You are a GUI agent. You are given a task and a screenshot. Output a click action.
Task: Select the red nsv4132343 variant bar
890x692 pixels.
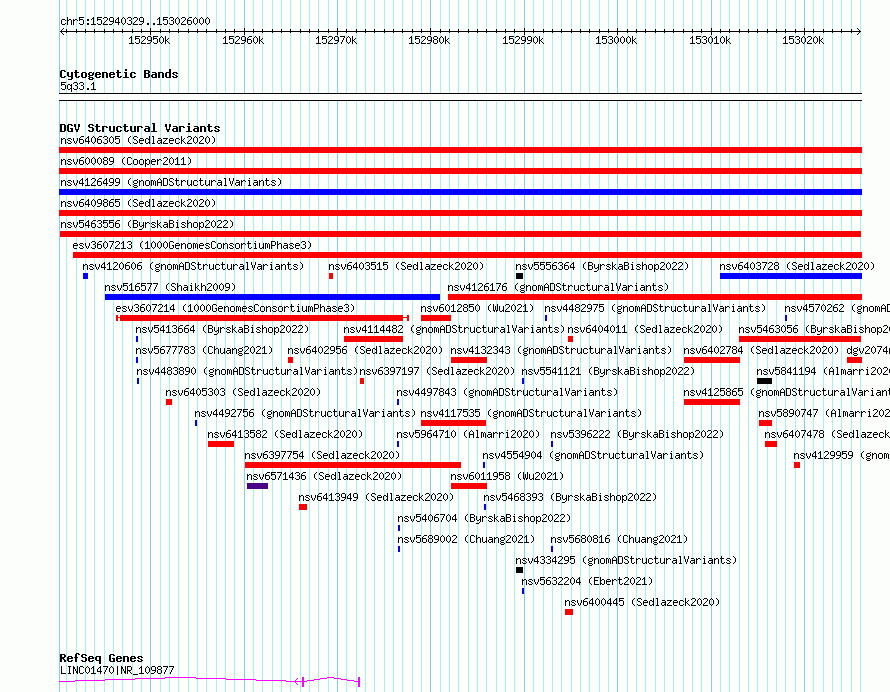click(x=469, y=360)
